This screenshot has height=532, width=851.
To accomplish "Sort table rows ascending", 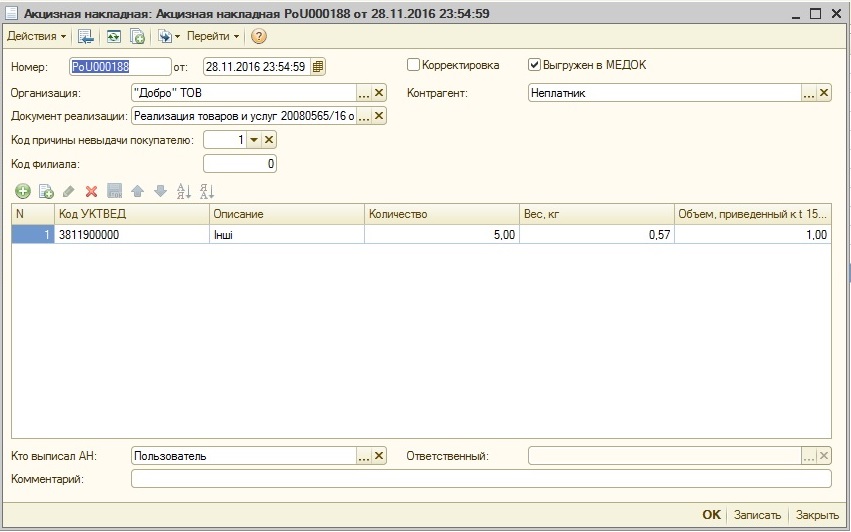I will 183,191.
